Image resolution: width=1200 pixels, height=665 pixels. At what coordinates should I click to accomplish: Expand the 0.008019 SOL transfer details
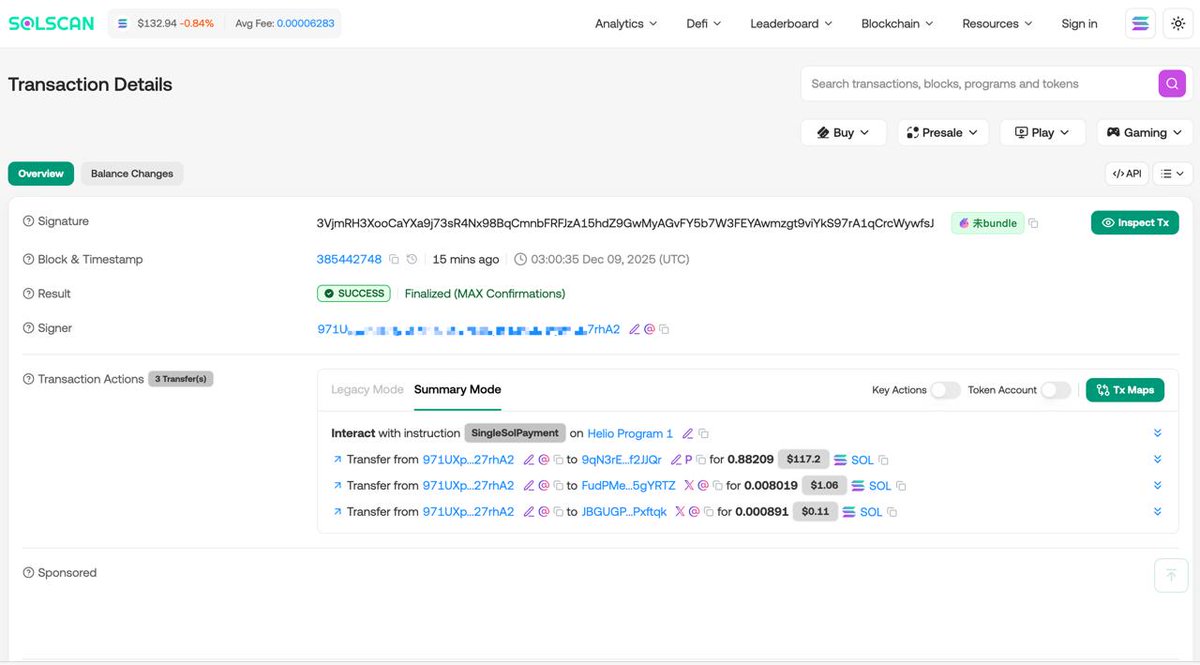tap(1157, 486)
